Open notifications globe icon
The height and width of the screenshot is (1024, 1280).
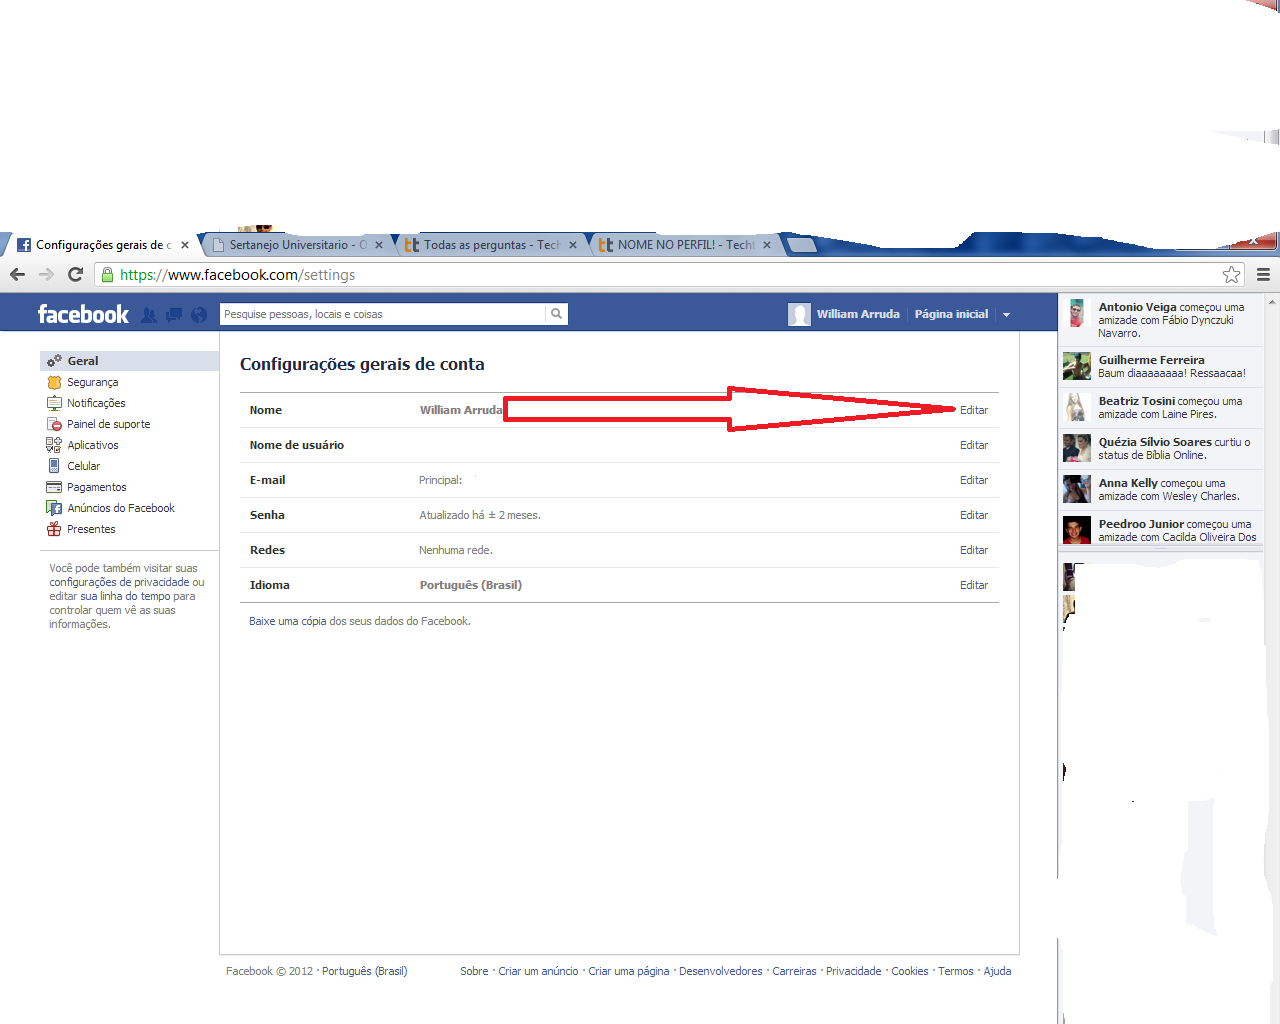click(x=199, y=315)
